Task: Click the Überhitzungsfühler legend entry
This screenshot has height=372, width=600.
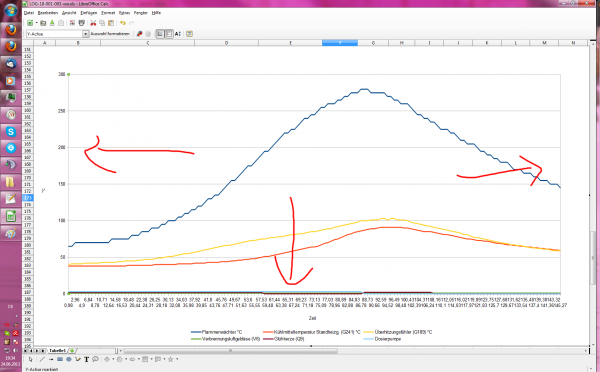Action: click(398, 332)
